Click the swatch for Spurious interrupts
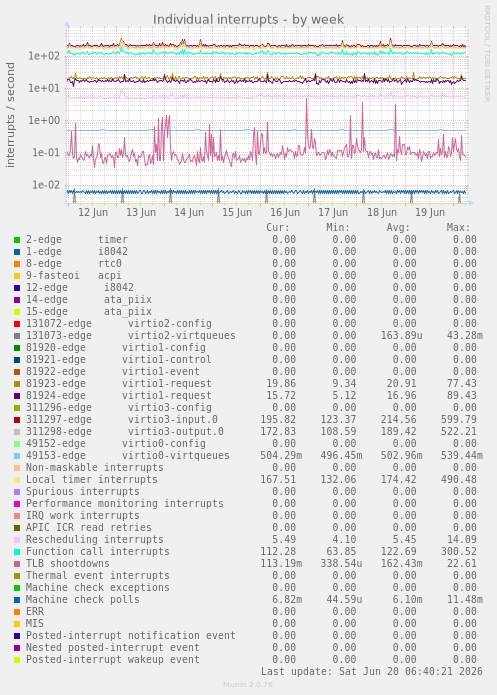Image resolution: width=497 pixels, height=695 pixels. pos(17,492)
